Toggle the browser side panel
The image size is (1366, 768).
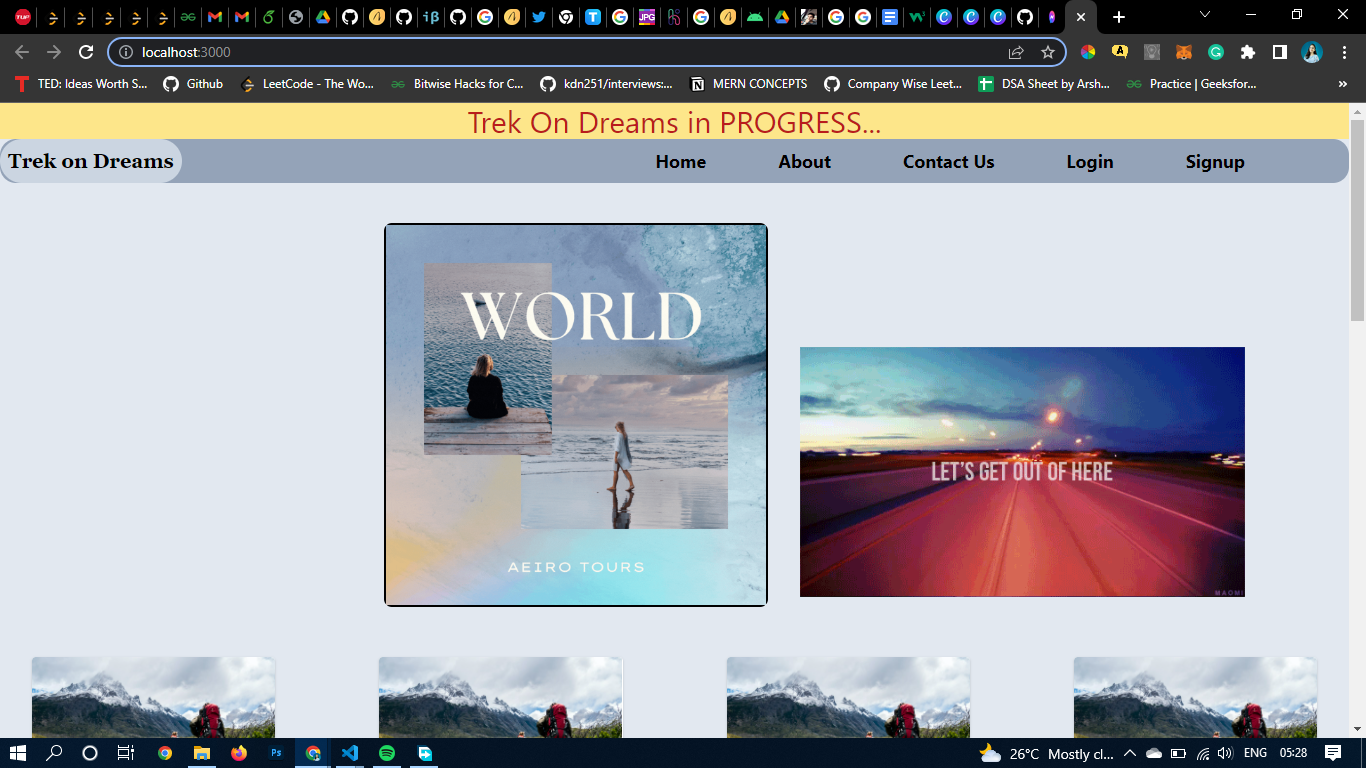point(1279,52)
